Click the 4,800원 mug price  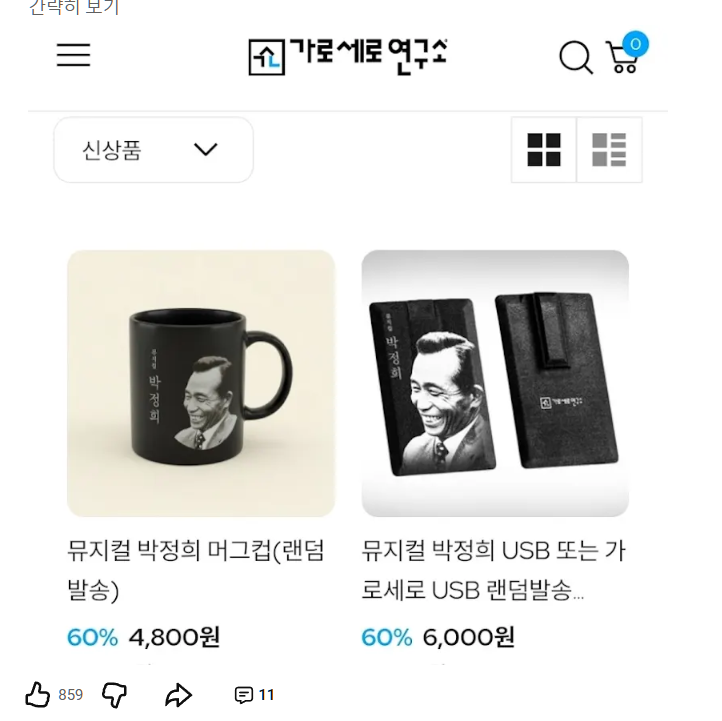point(174,637)
